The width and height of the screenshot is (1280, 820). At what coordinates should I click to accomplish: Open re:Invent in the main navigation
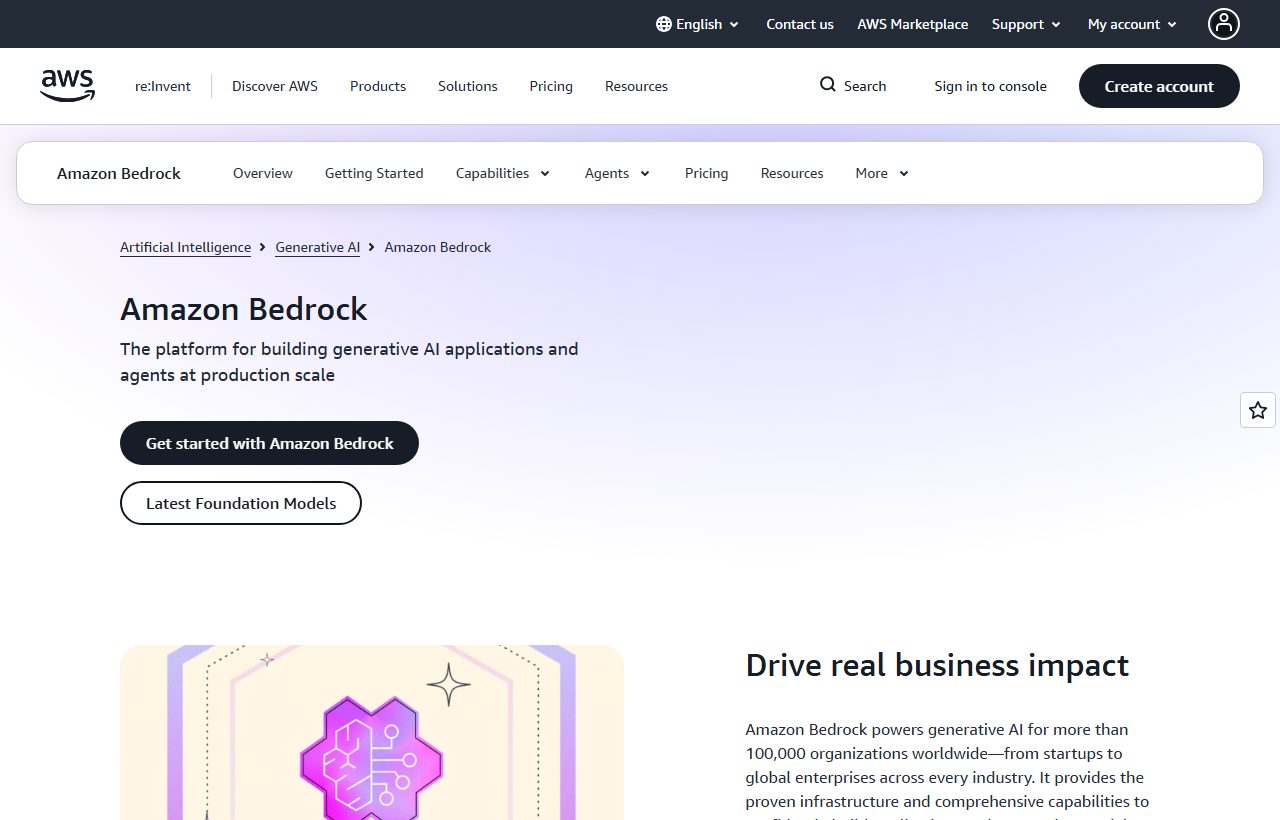(163, 86)
